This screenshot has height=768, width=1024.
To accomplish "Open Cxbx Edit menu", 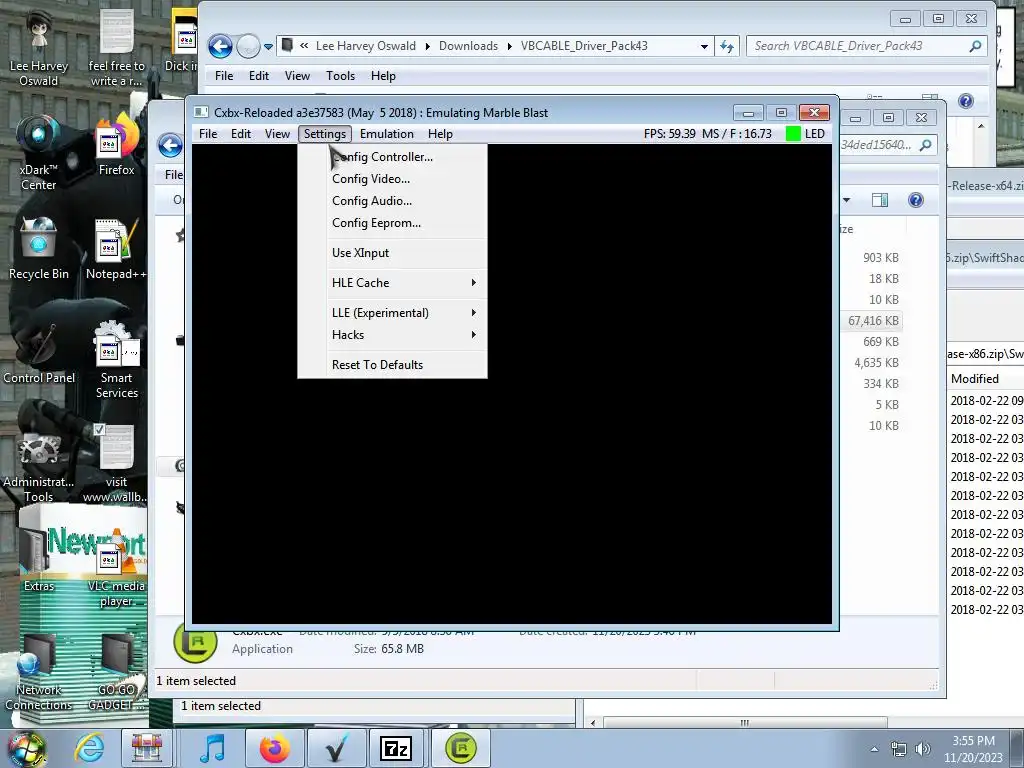I will pyautogui.click(x=241, y=134).
